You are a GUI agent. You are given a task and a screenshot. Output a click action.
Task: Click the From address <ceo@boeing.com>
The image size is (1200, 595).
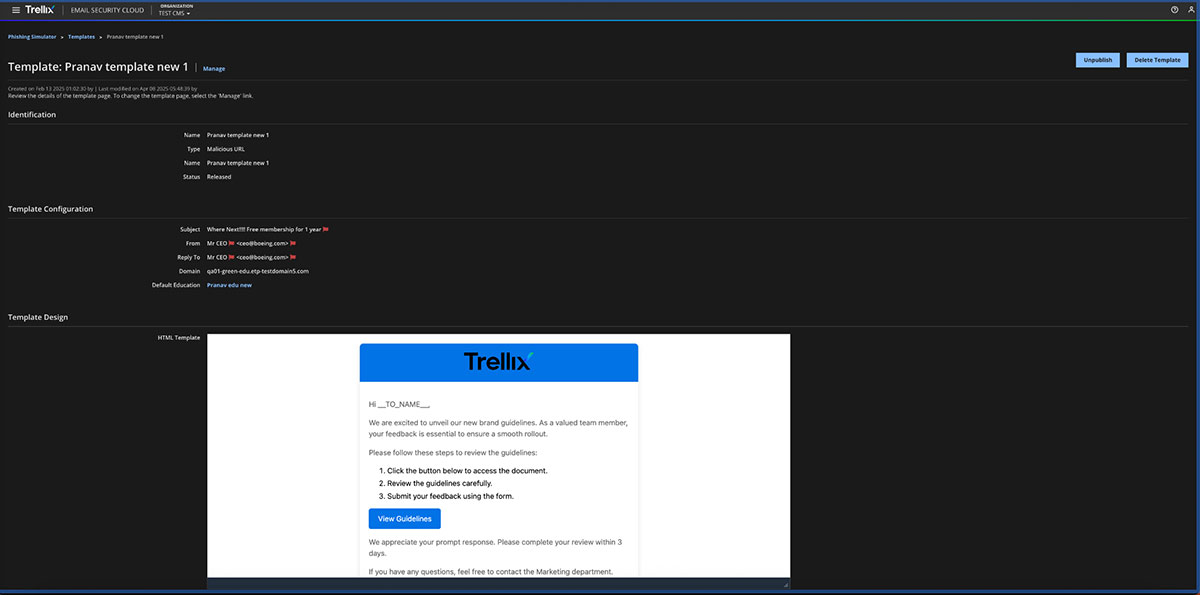click(262, 243)
